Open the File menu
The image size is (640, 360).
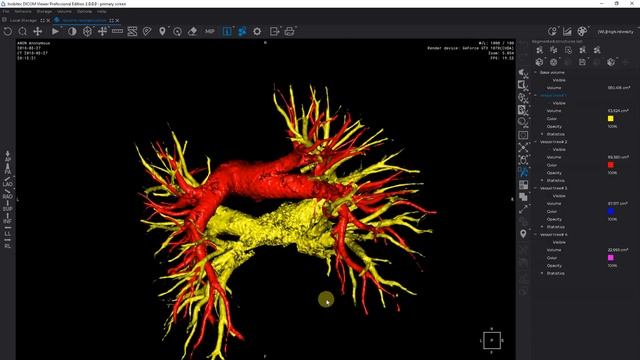tap(6, 11)
